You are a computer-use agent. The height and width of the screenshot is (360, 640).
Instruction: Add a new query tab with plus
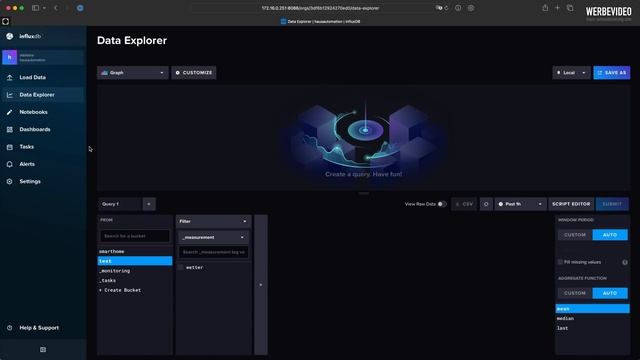pos(149,204)
